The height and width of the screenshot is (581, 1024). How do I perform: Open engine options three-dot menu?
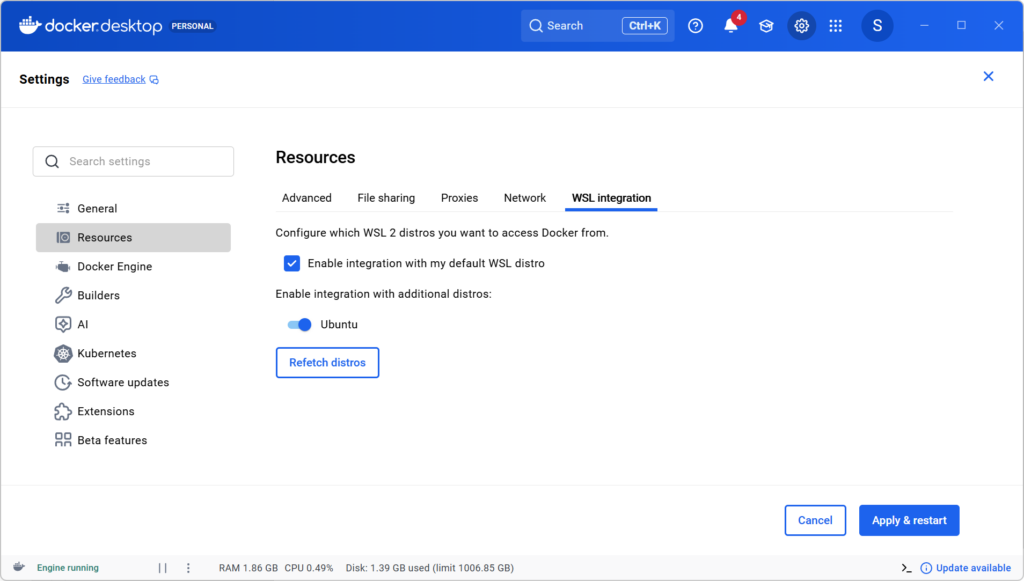coord(188,568)
